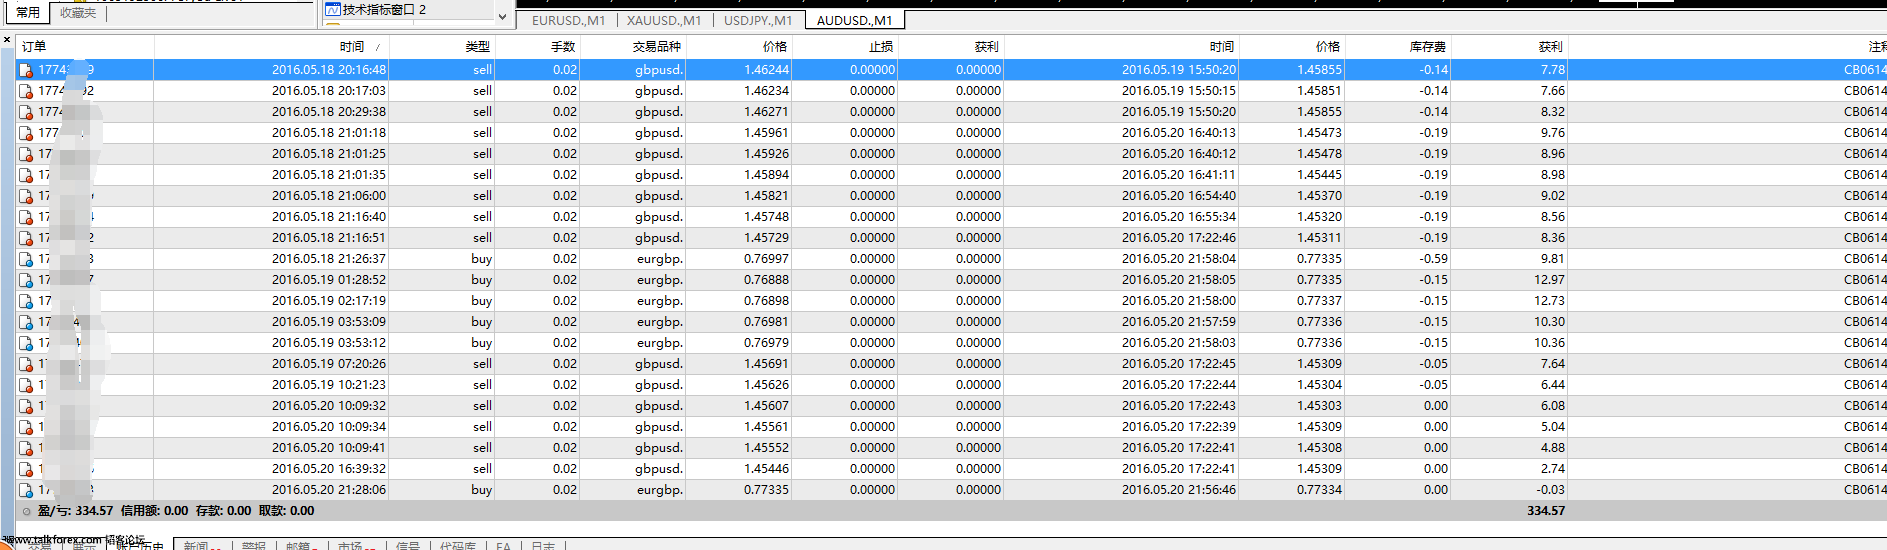Open the 市场 terminal tab
This screenshot has width=1887, height=550.
tap(356, 545)
